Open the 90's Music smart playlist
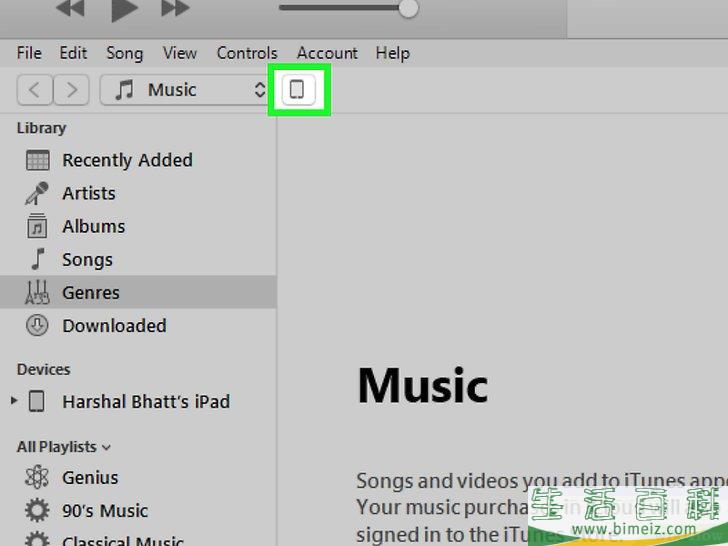The height and width of the screenshot is (546, 728). tap(105, 511)
